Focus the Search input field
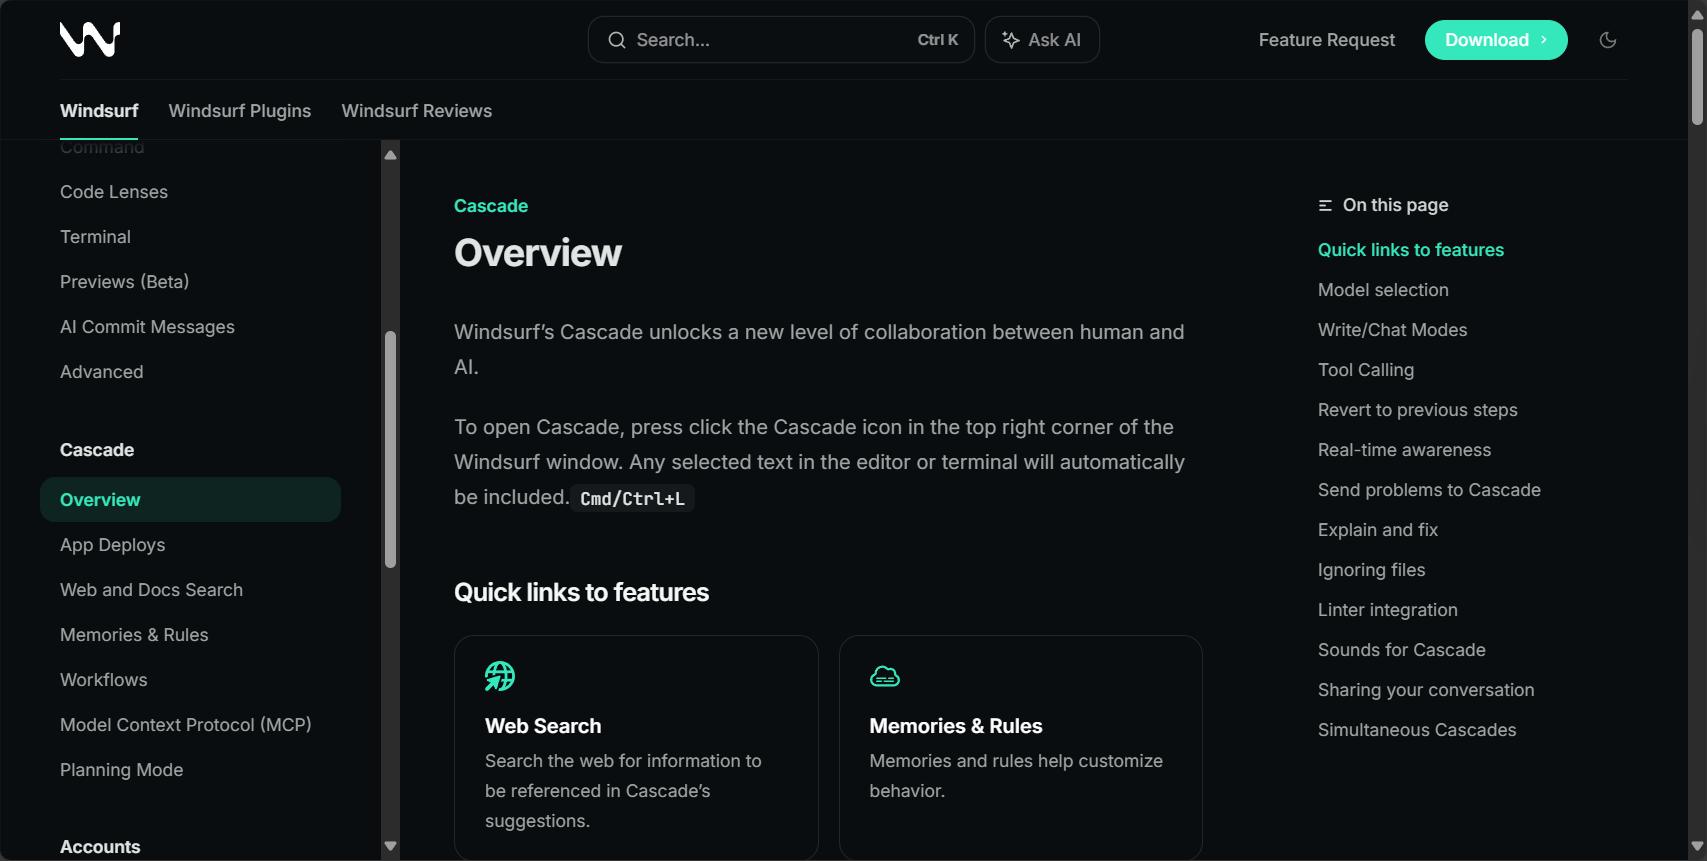The height and width of the screenshot is (861, 1707). (781, 40)
